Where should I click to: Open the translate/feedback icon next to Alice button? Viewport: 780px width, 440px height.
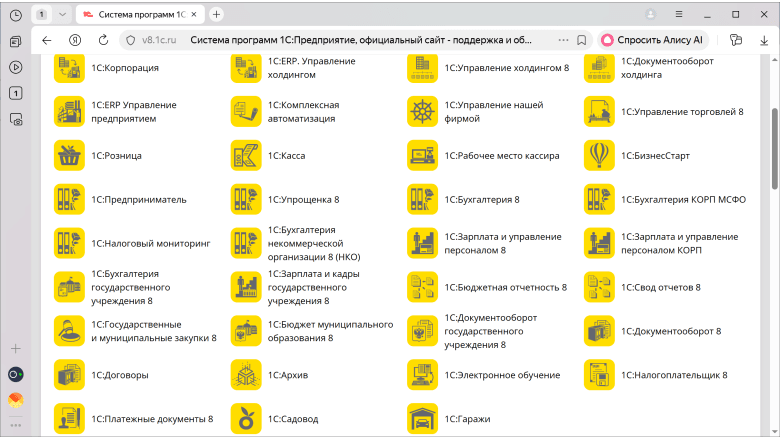(736, 40)
